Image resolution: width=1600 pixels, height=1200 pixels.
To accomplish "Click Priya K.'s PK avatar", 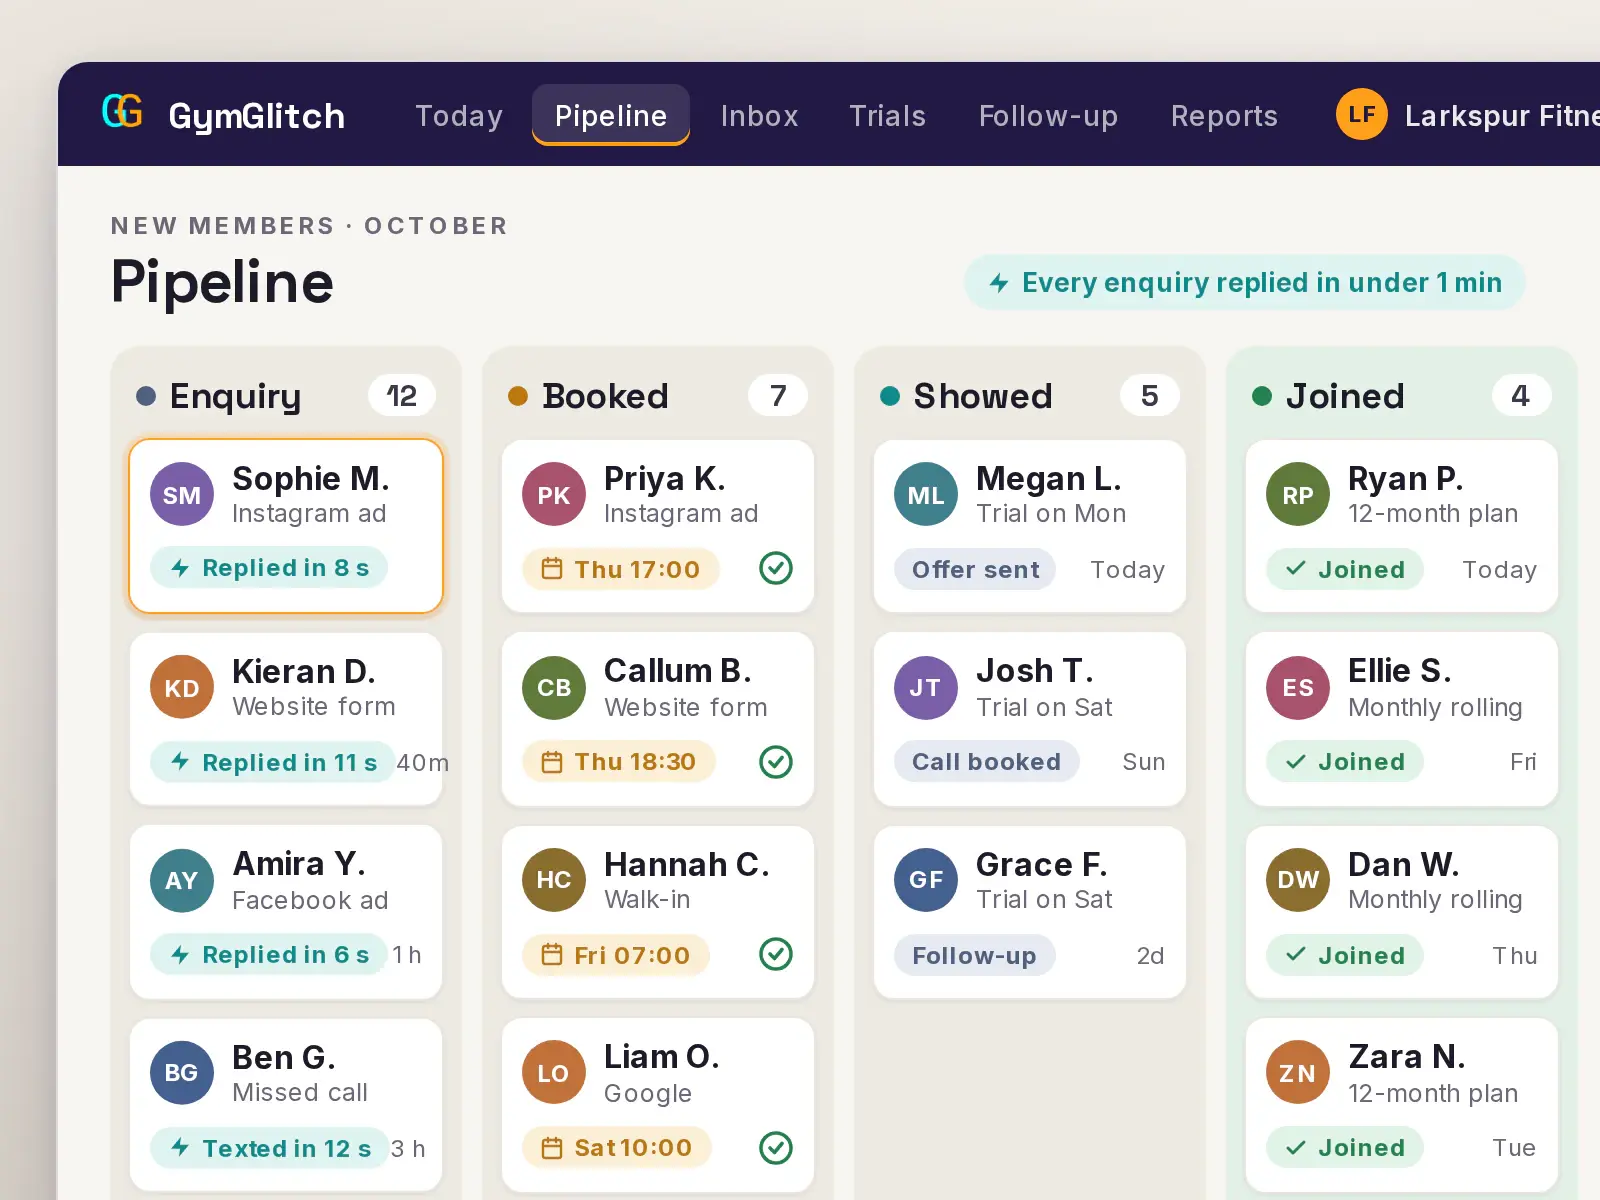I will click(x=554, y=494).
